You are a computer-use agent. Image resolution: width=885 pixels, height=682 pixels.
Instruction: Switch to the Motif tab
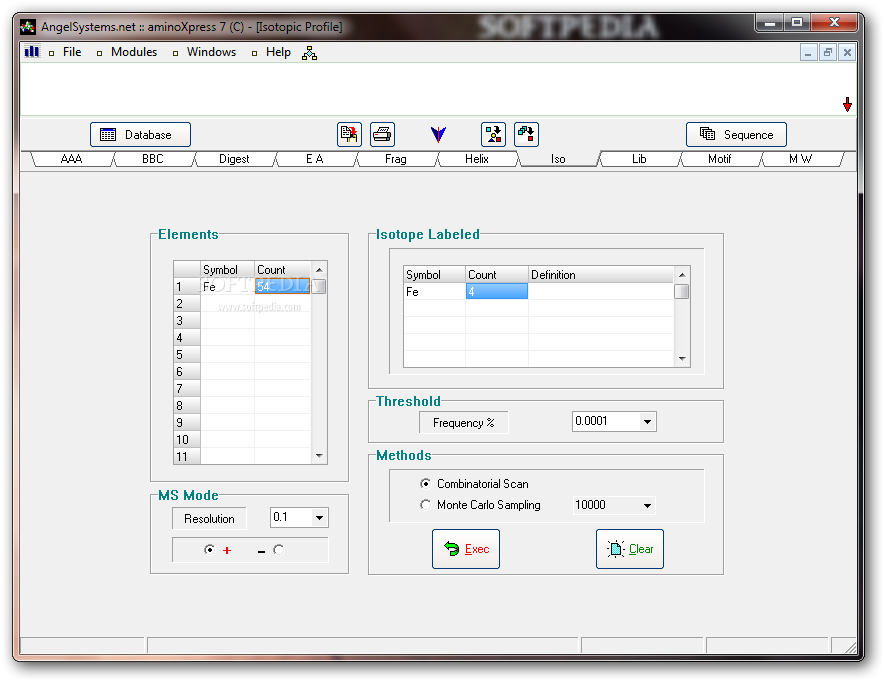pos(720,159)
